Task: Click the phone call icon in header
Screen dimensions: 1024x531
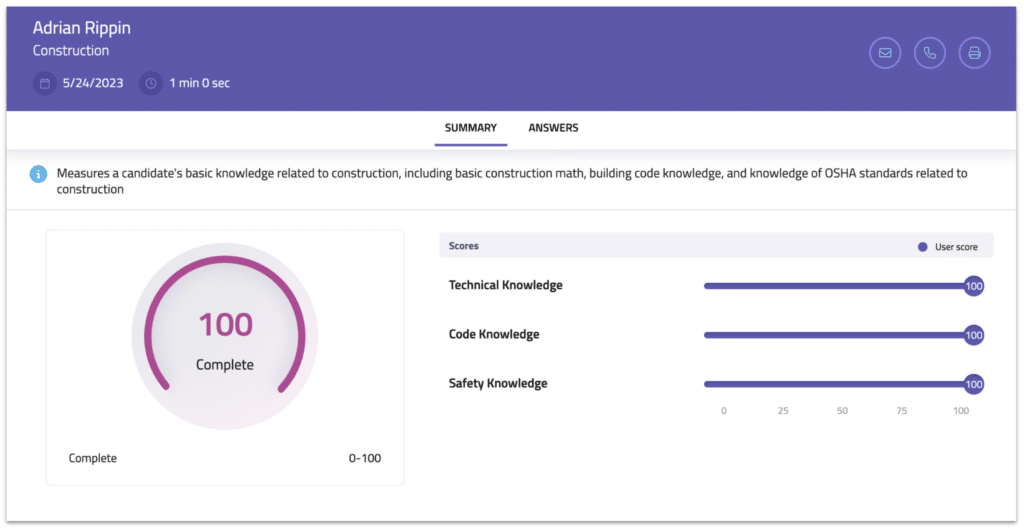Action: pos(929,53)
